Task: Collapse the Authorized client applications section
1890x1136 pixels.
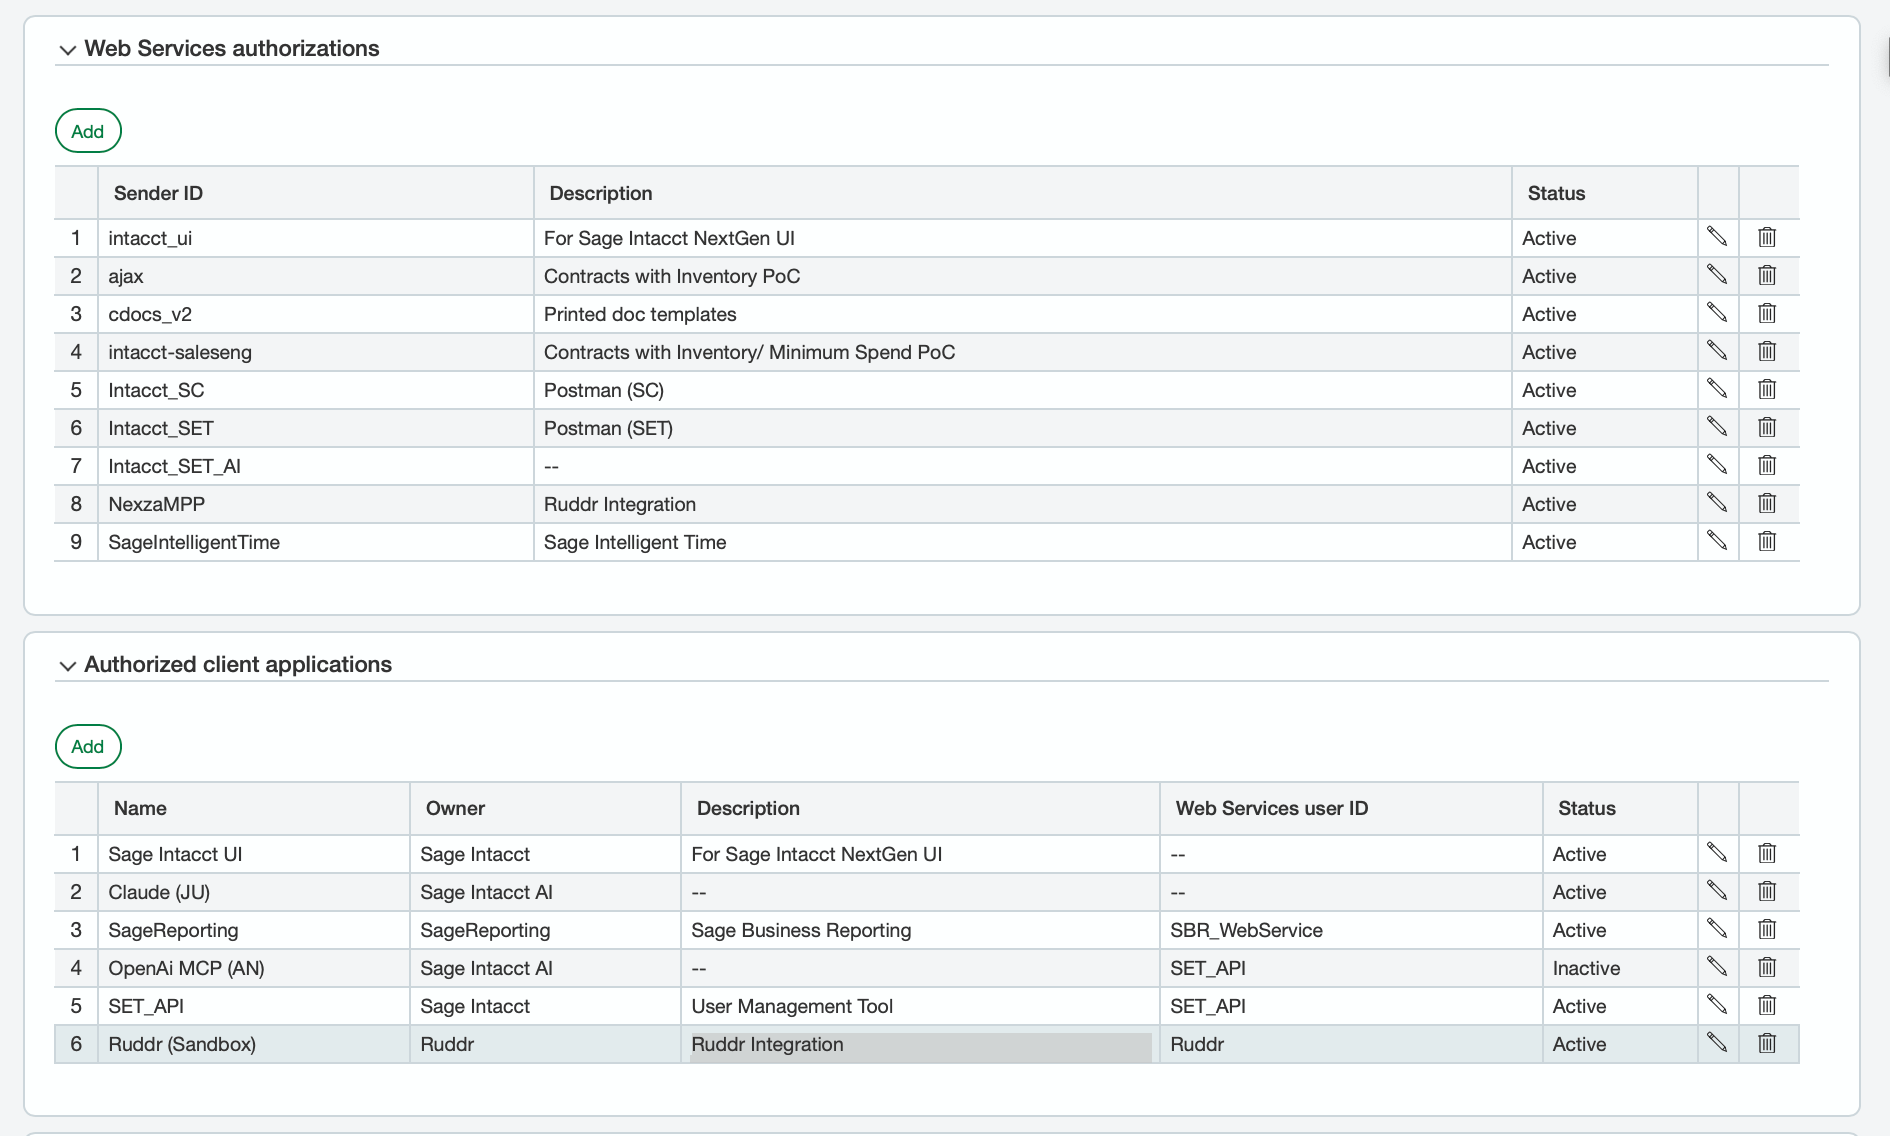Action: 68,666
